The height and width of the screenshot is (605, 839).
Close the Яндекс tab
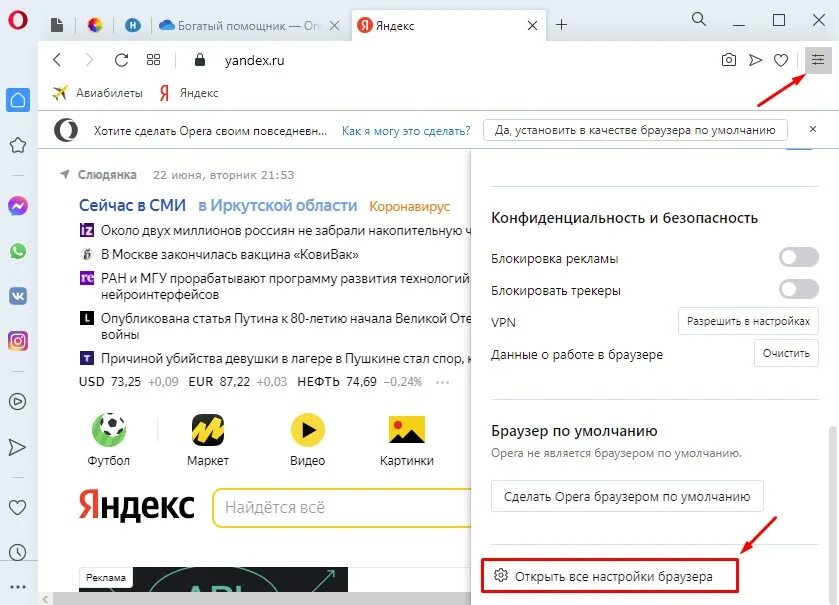pos(532,25)
